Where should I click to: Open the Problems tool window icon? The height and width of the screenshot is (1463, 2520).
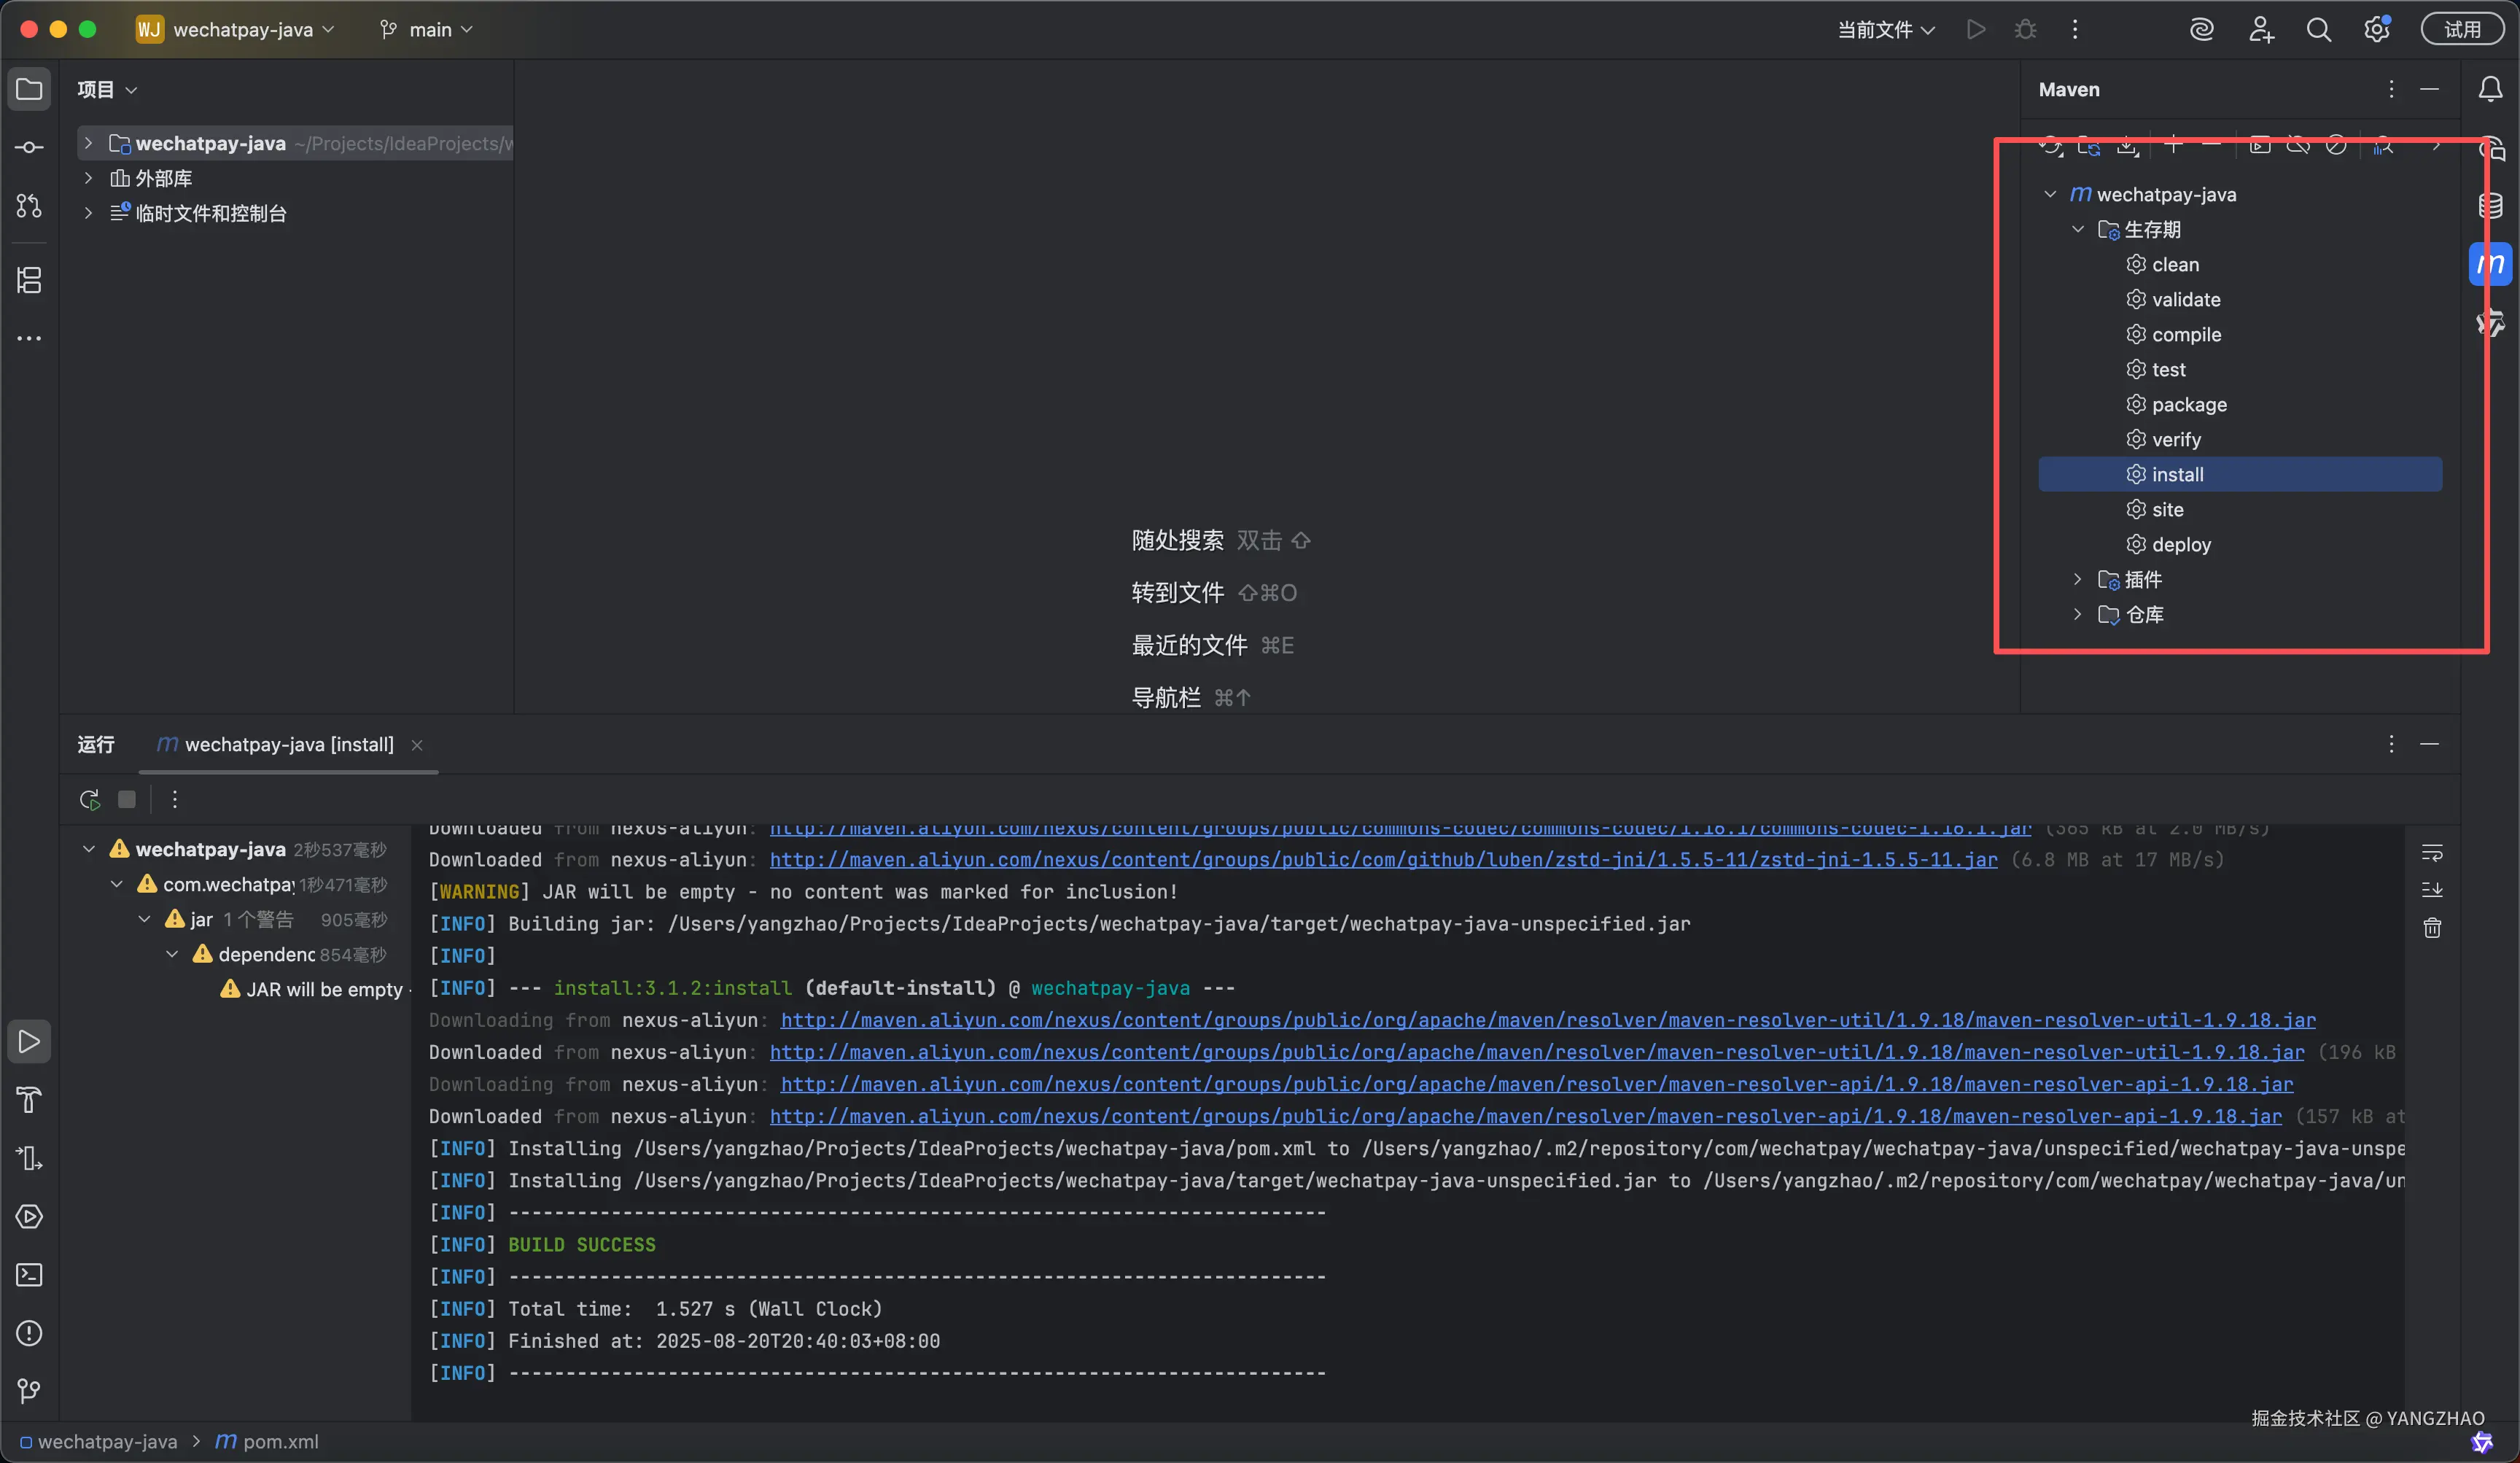pos(29,1332)
